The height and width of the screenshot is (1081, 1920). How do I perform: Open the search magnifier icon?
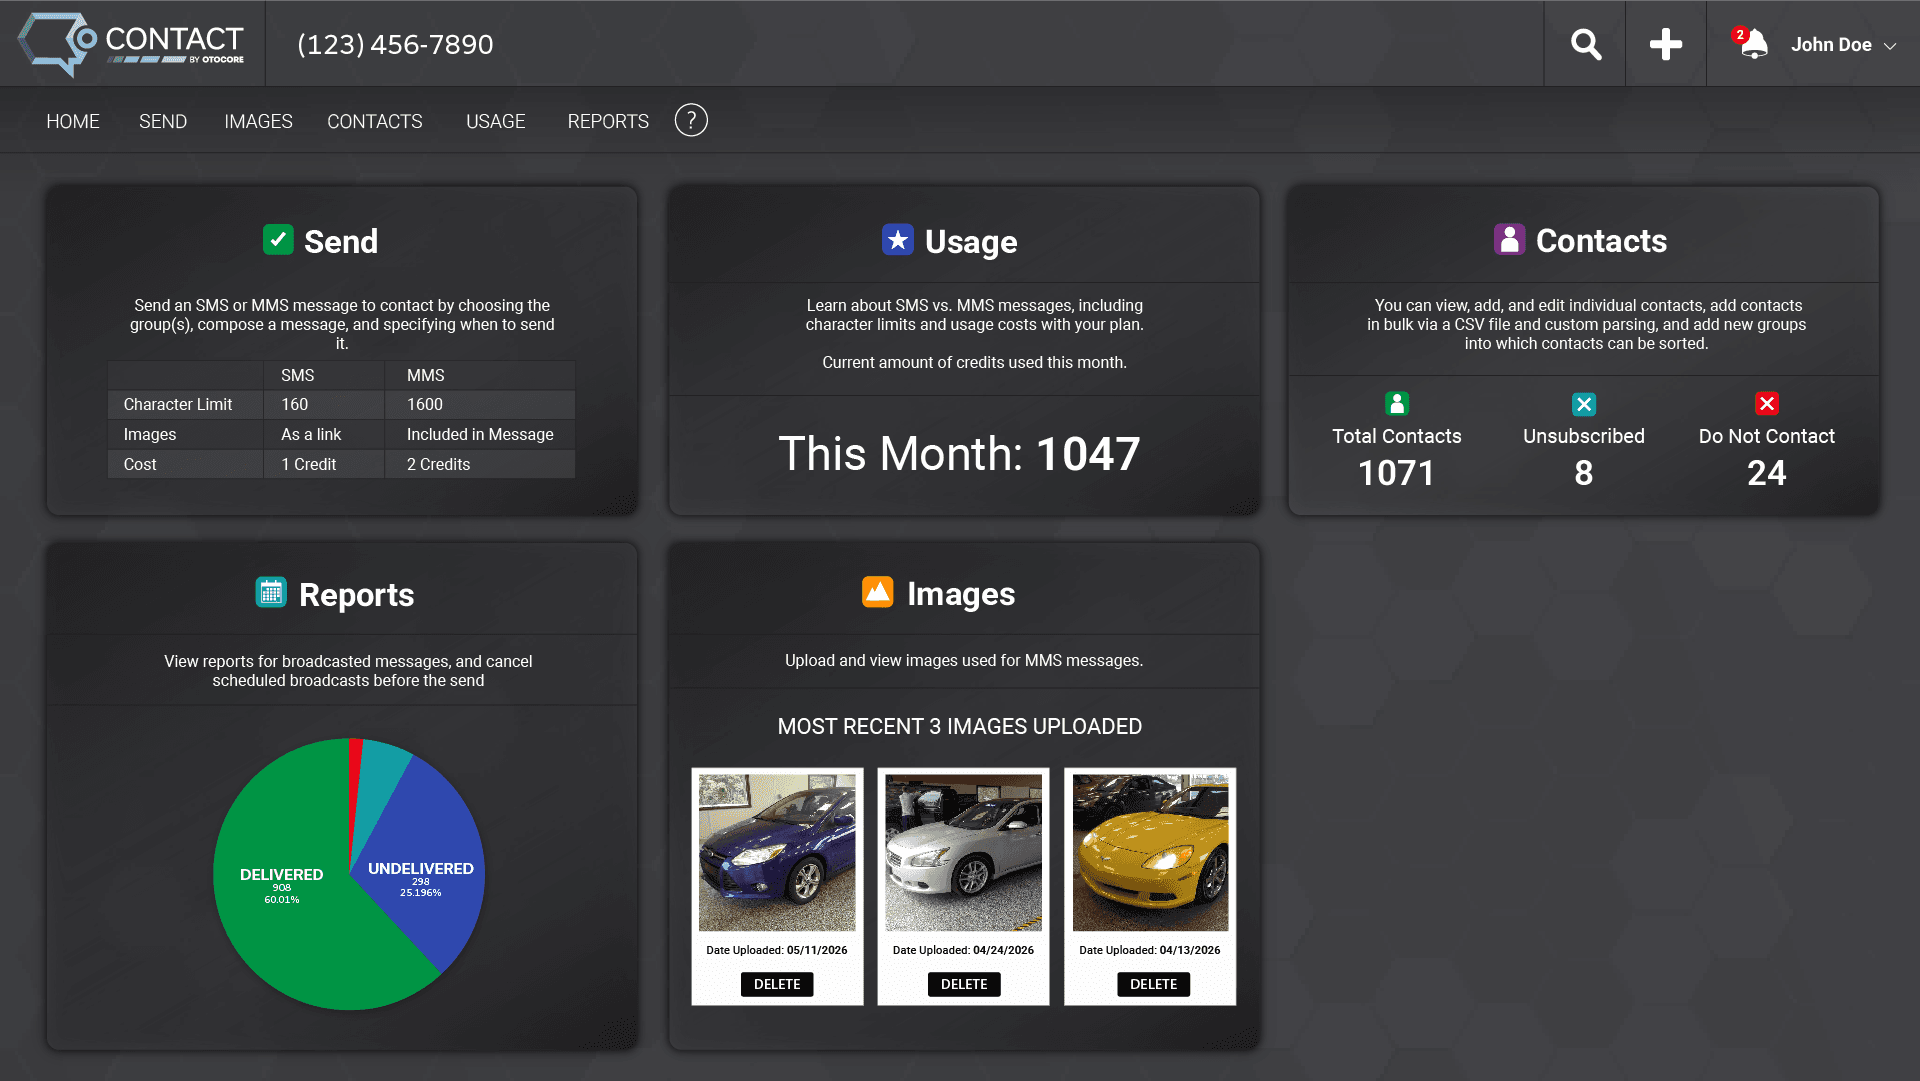(1585, 44)
